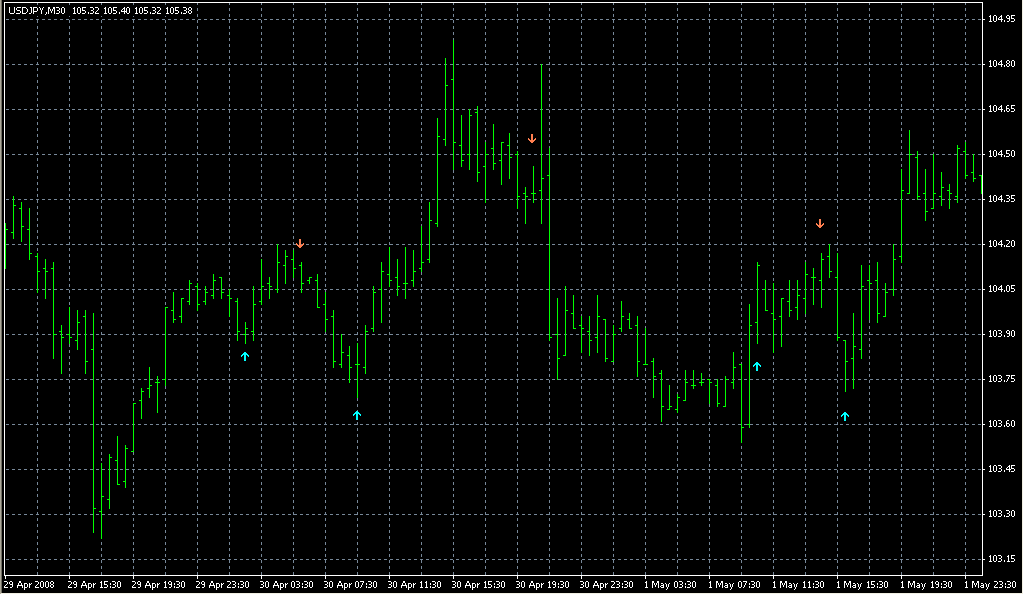
Task: Click the orange down arrow above the 30 Apr 19:30 bars
Action: (532, 138)
